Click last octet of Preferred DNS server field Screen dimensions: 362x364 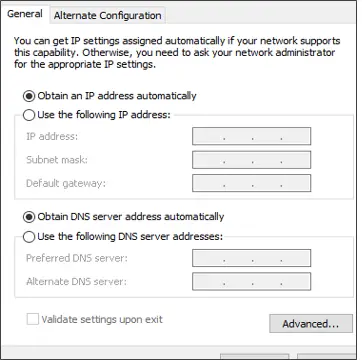pos(296,258)
